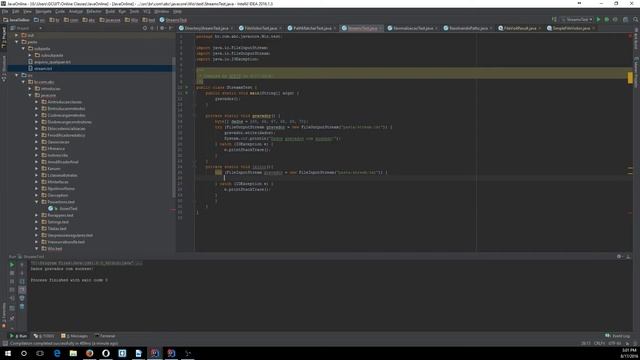Open the TODO tool window tab
This screenshot has height=360, width=640.
44,336
